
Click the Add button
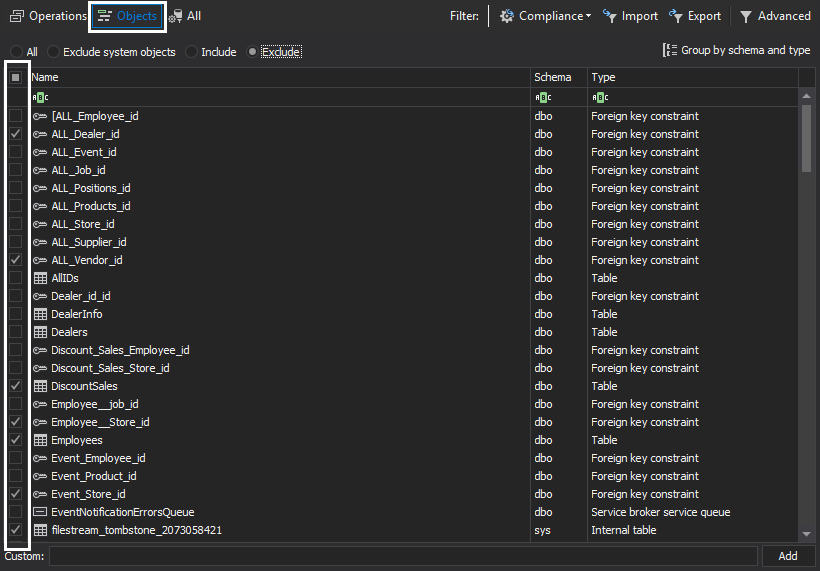point(788,556)
